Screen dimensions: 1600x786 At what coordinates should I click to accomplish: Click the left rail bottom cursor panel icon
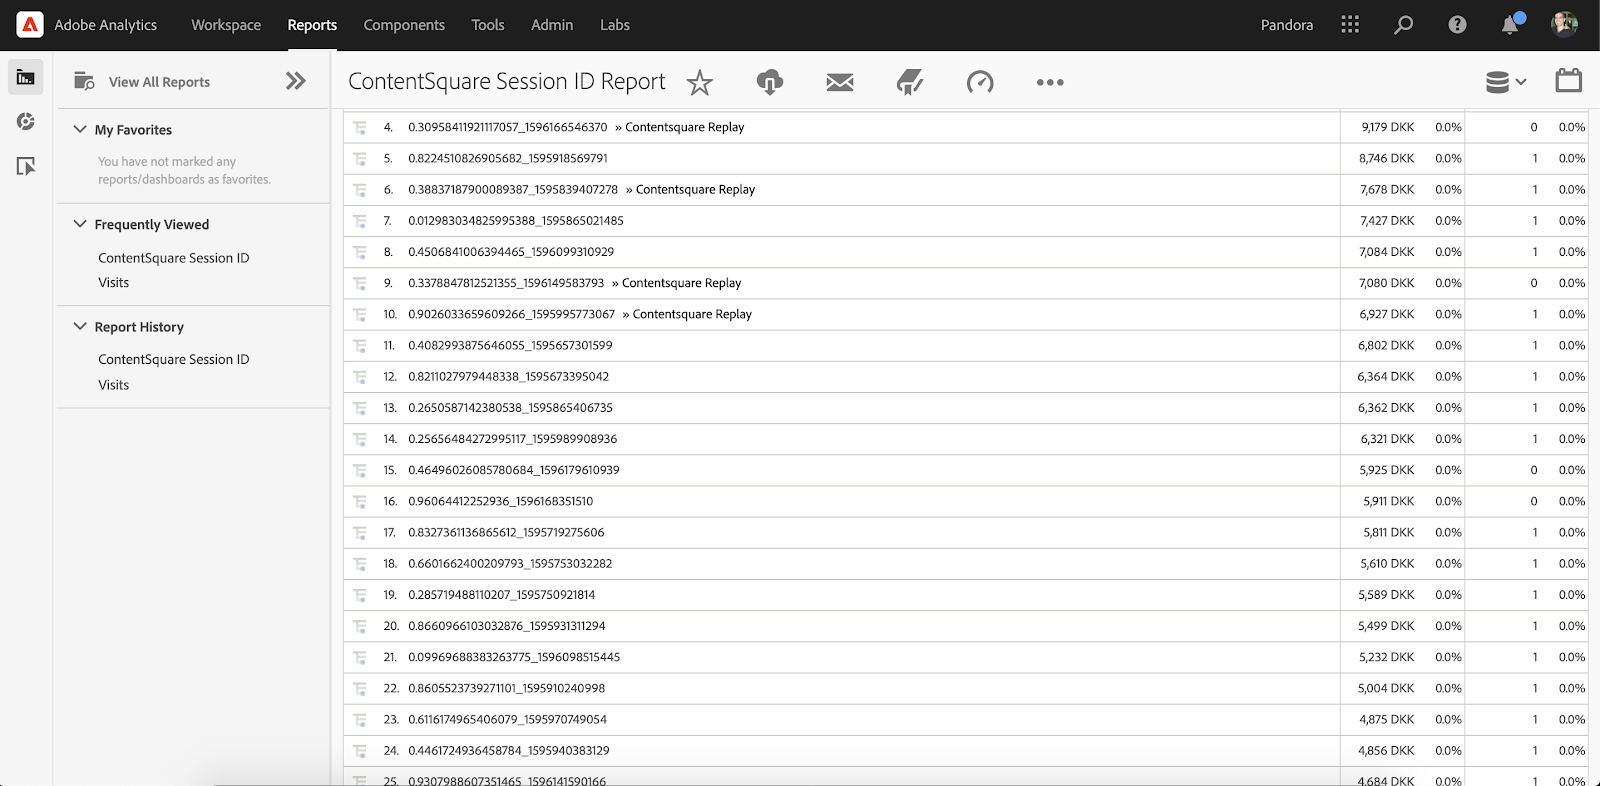[26, 166]
